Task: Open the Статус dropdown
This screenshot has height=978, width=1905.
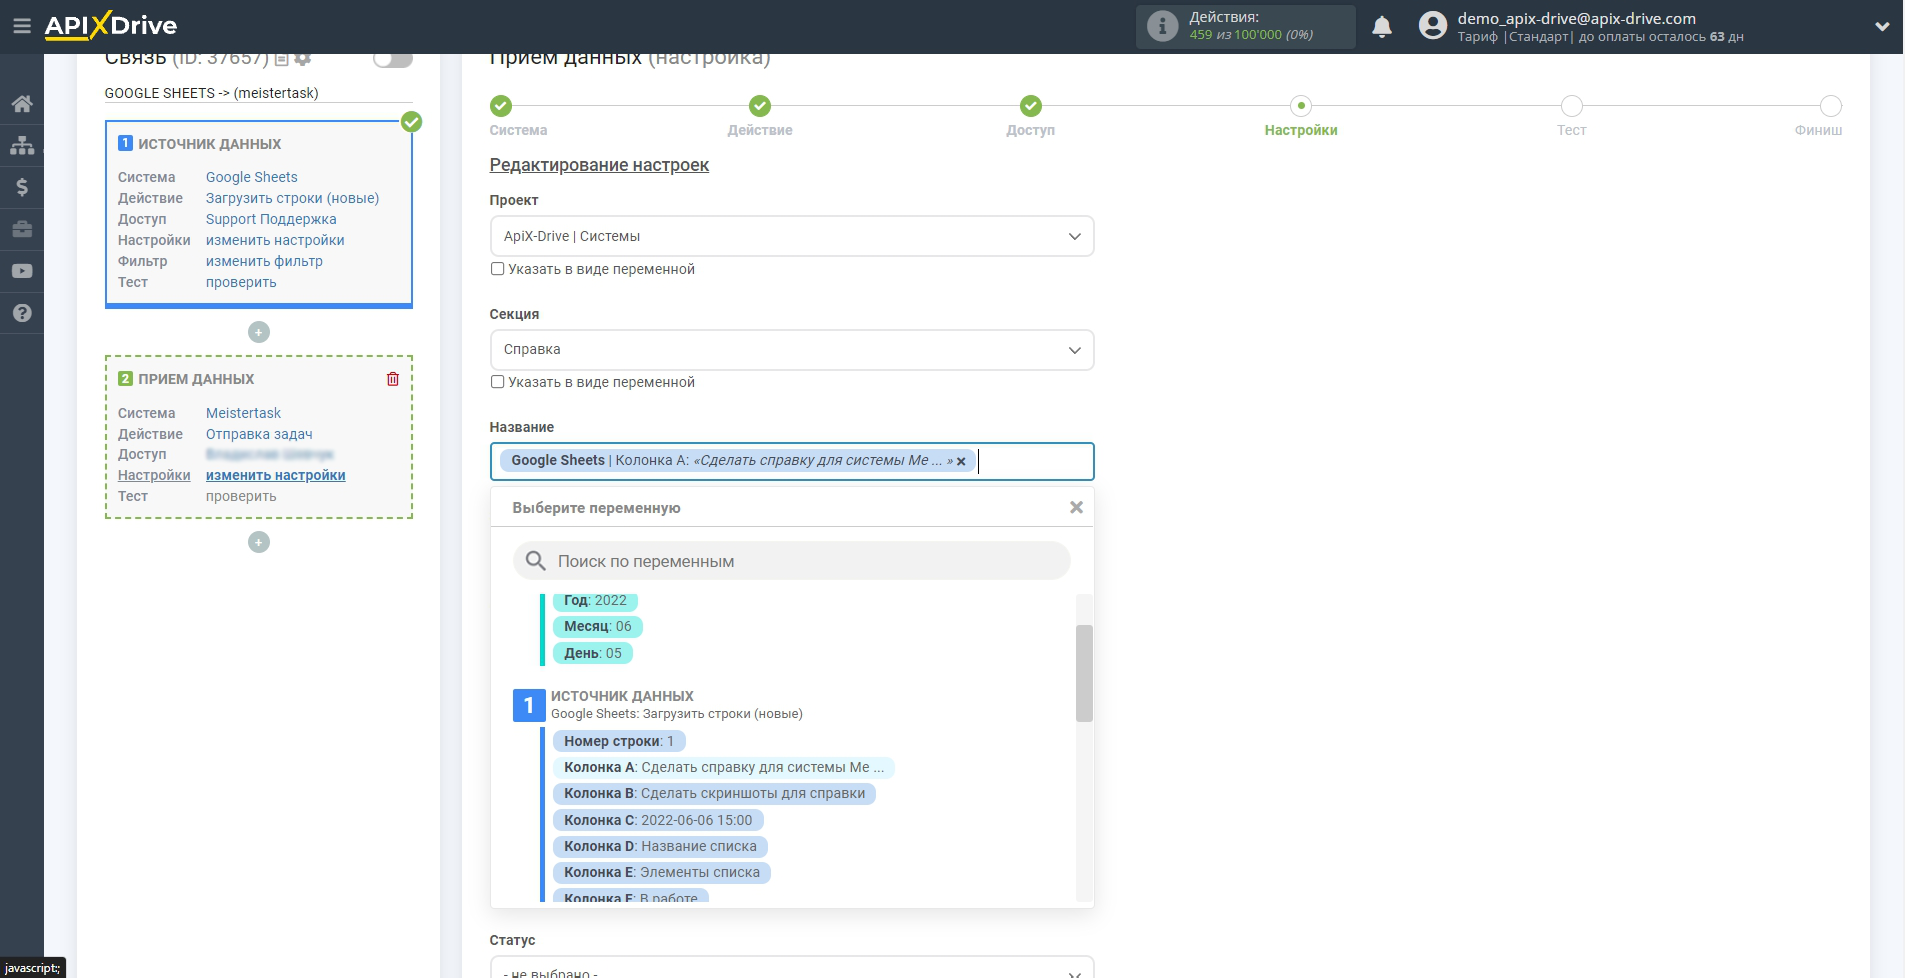Action: (792, 968)
